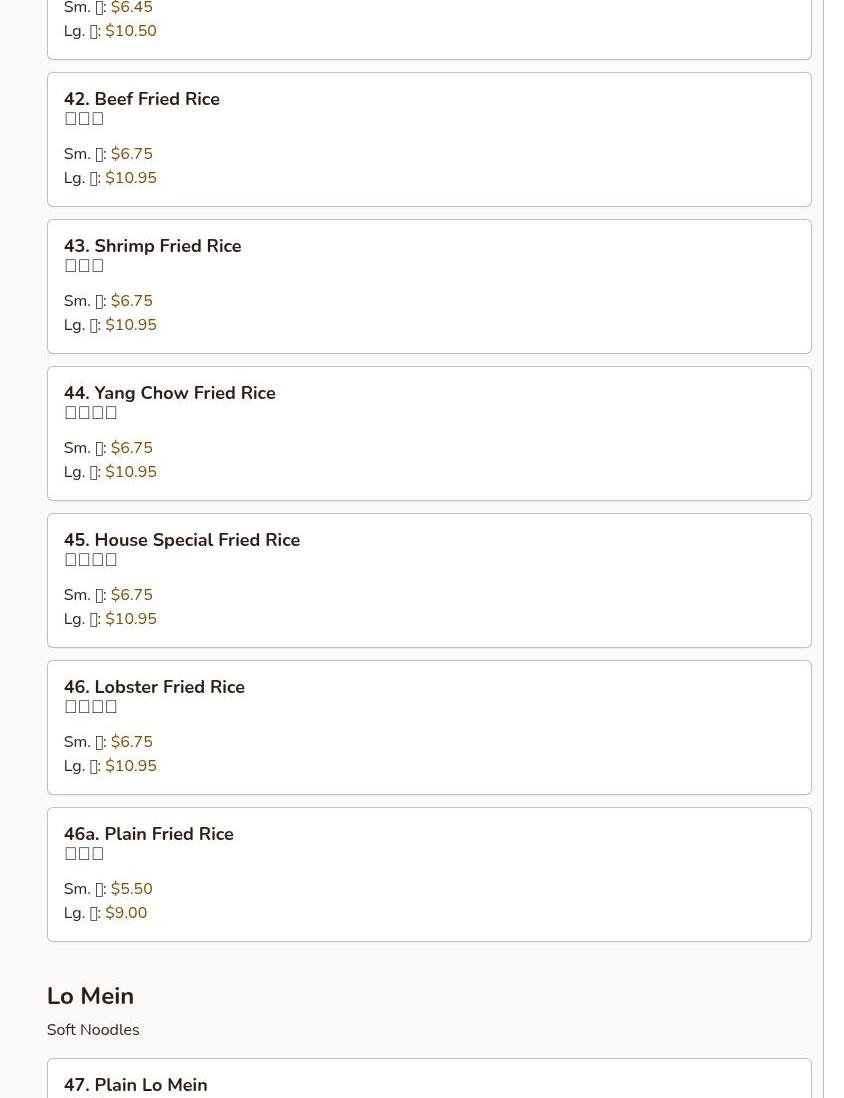This screenshot has height=1098, width=844.
Task: Click large price of Lobster Fried Rice
Action: [x=131, y=766]
